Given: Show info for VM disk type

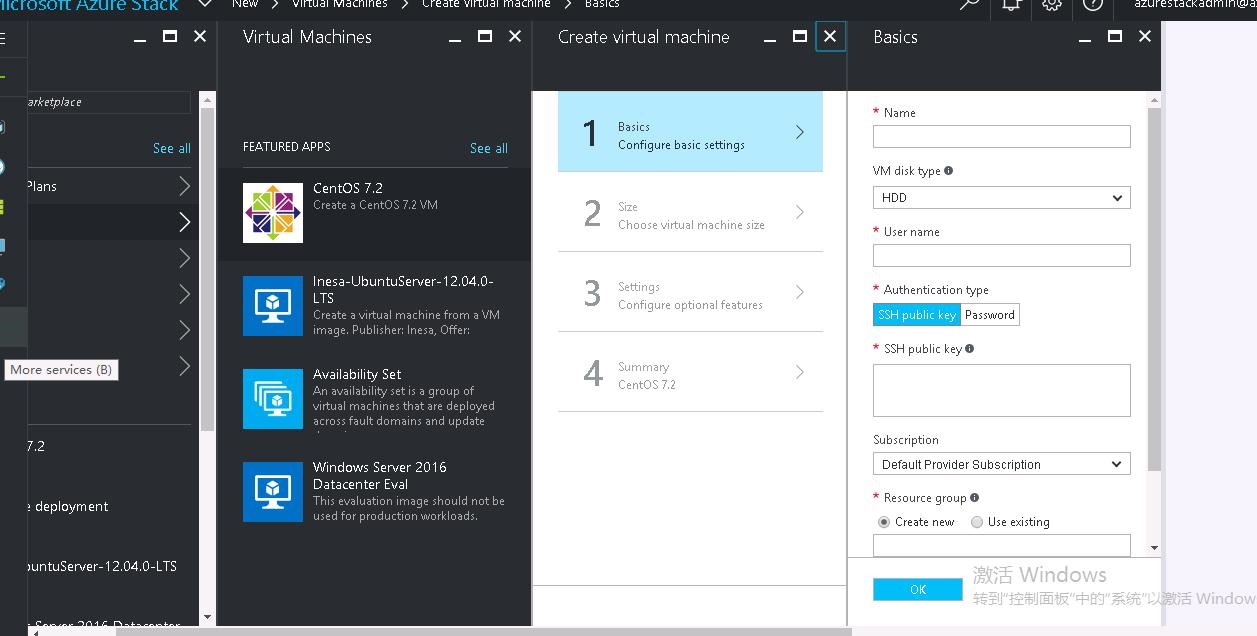Looking at the screenshot, I should (949, 171).
